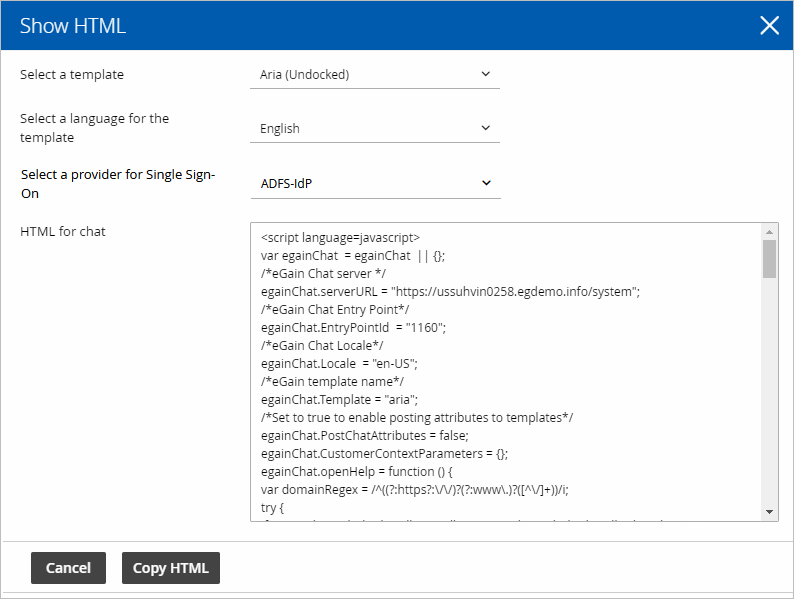Click the scrollbar up arrow in HTML box

(x=769, y=232)
